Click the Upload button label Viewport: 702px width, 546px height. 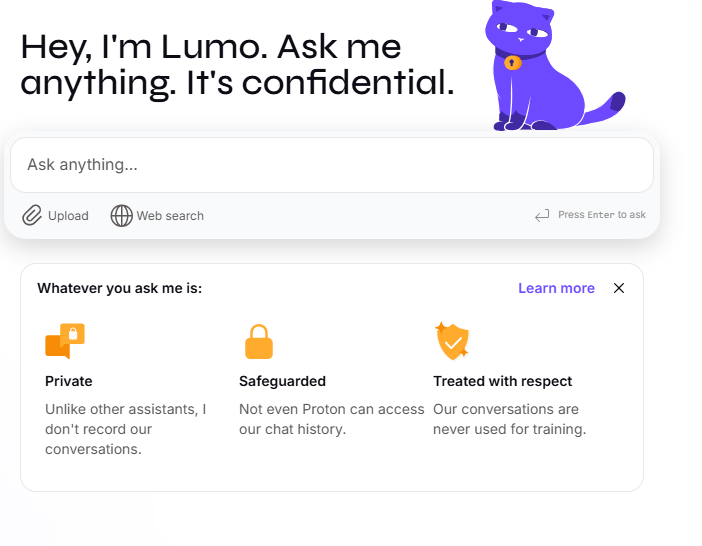(x=68, y=216)
